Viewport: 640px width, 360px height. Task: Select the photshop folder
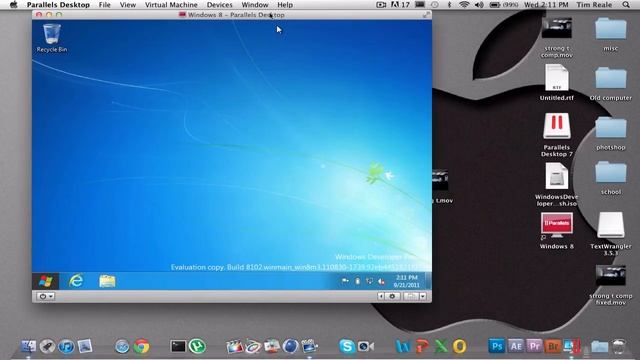click(611, 133)
